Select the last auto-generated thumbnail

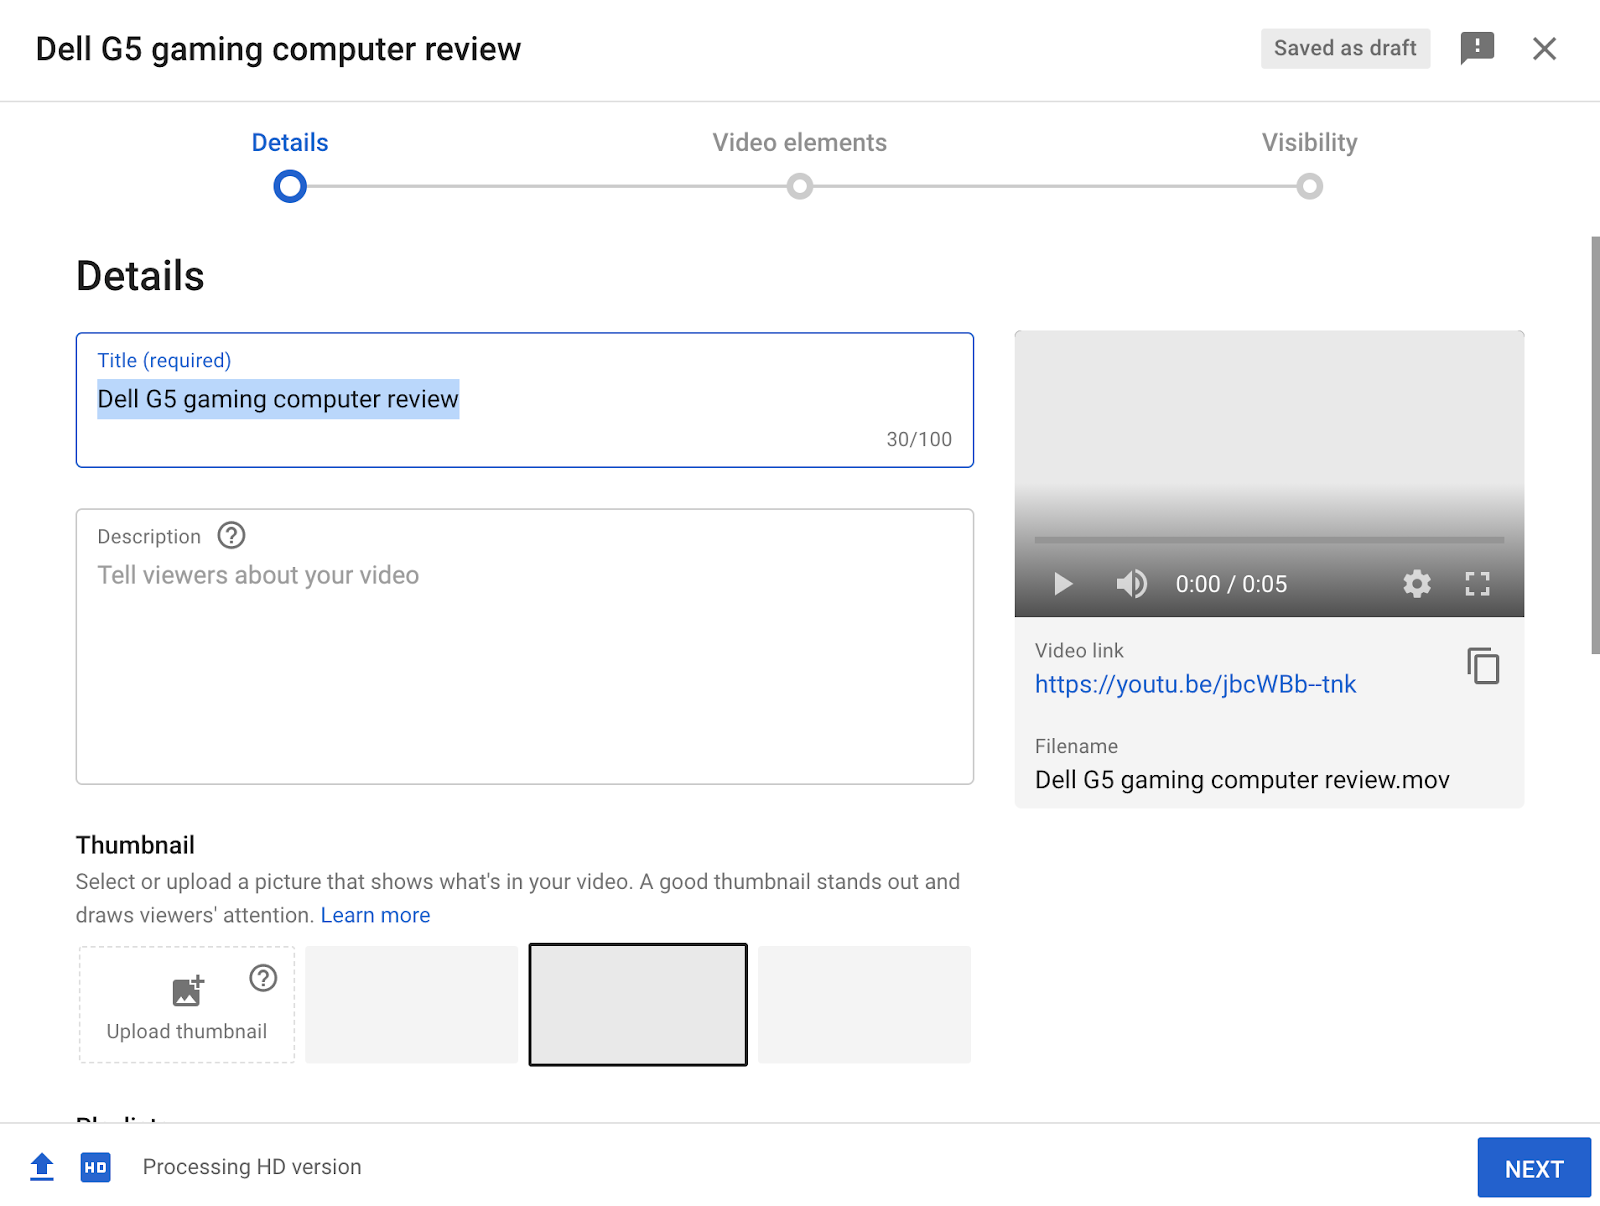tap(864, 1005)
